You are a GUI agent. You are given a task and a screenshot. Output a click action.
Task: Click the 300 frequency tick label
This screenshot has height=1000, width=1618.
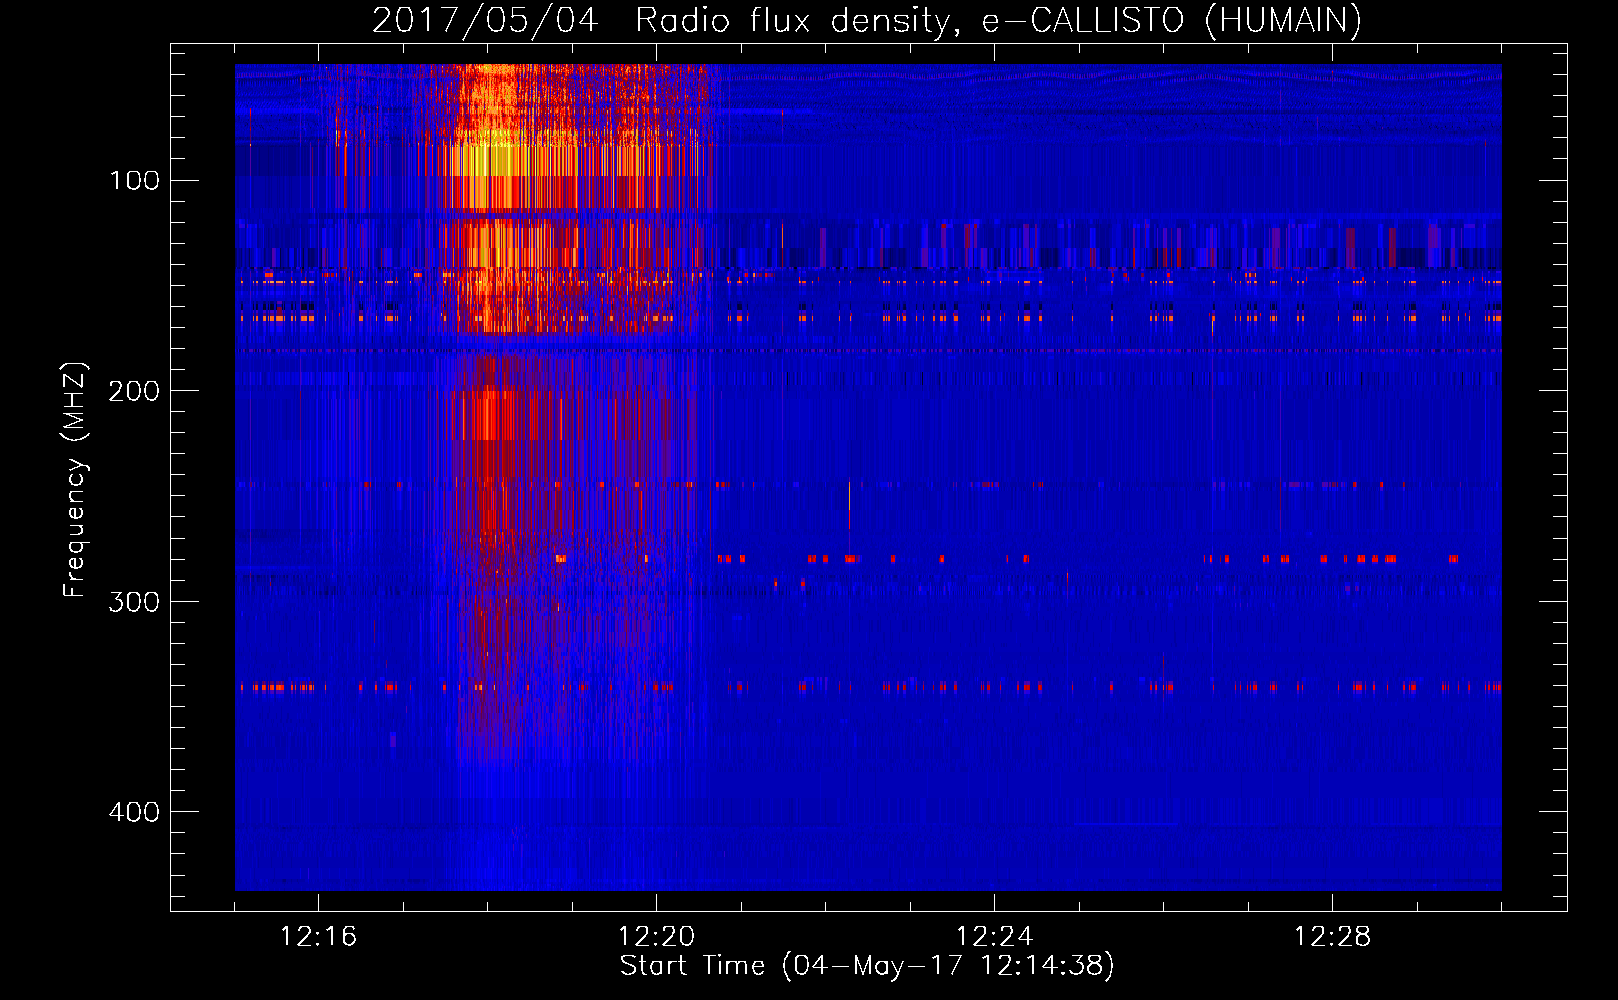tap(135, 602)
